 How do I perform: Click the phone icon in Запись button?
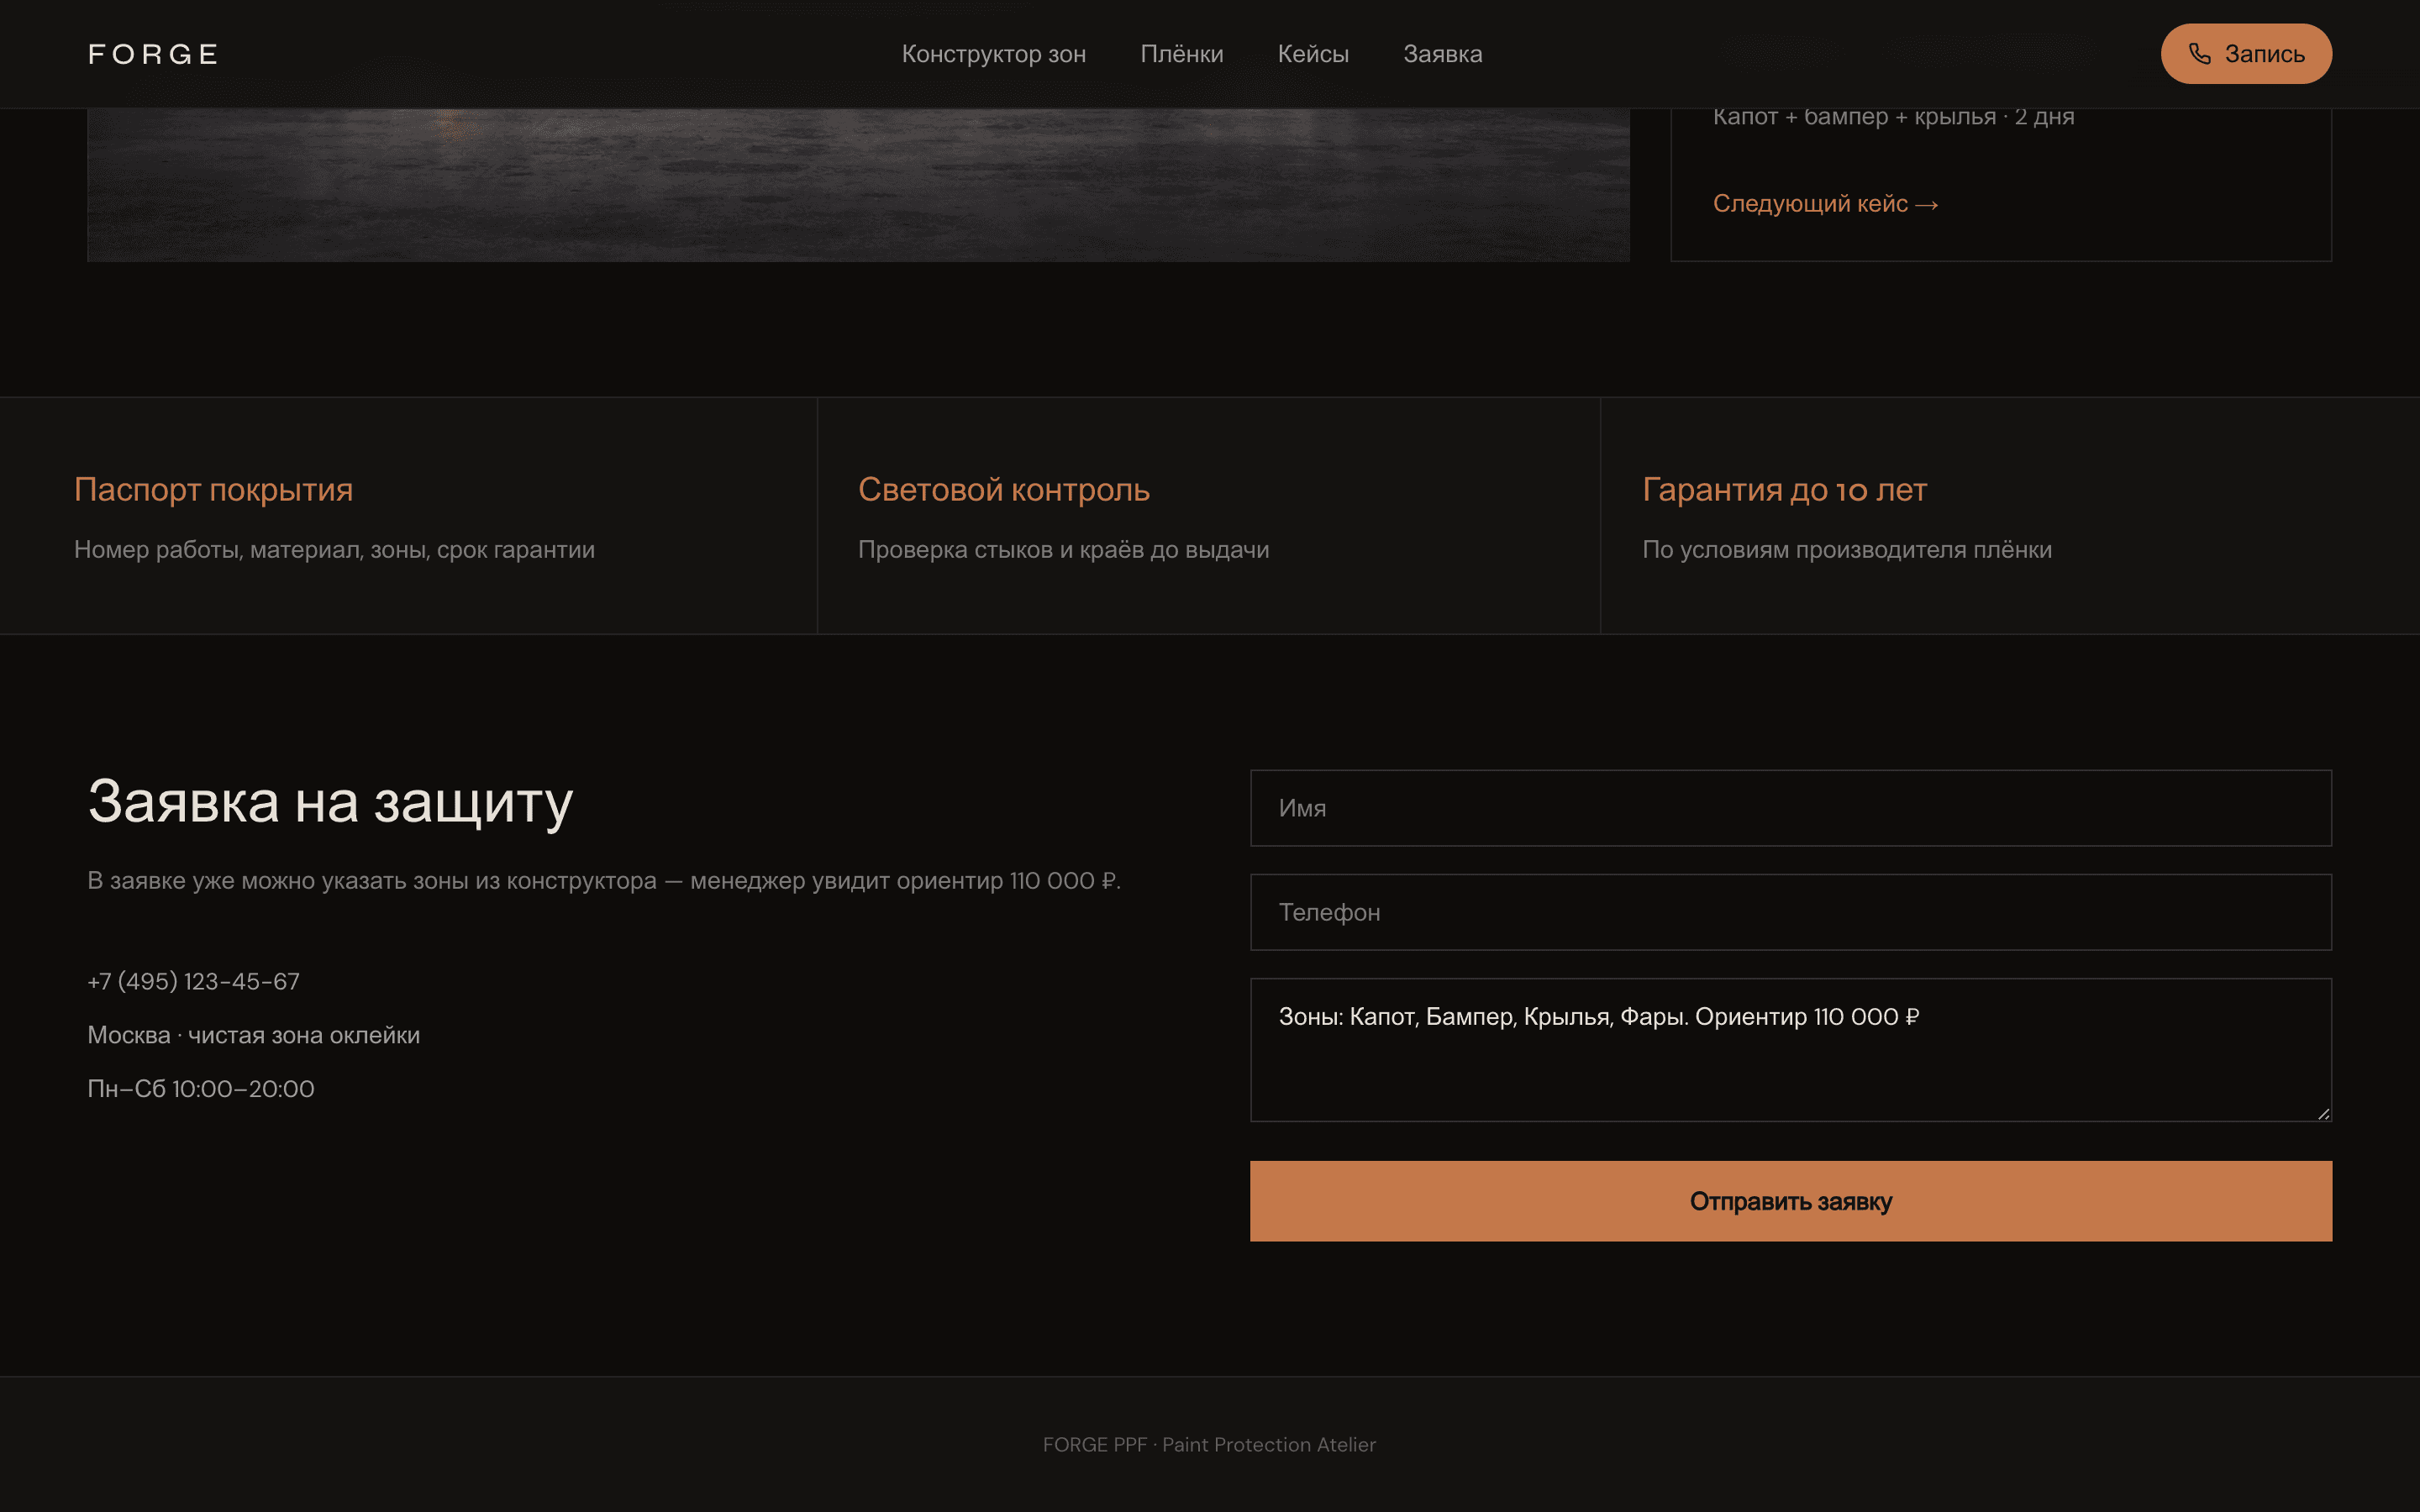[2199, 54]
